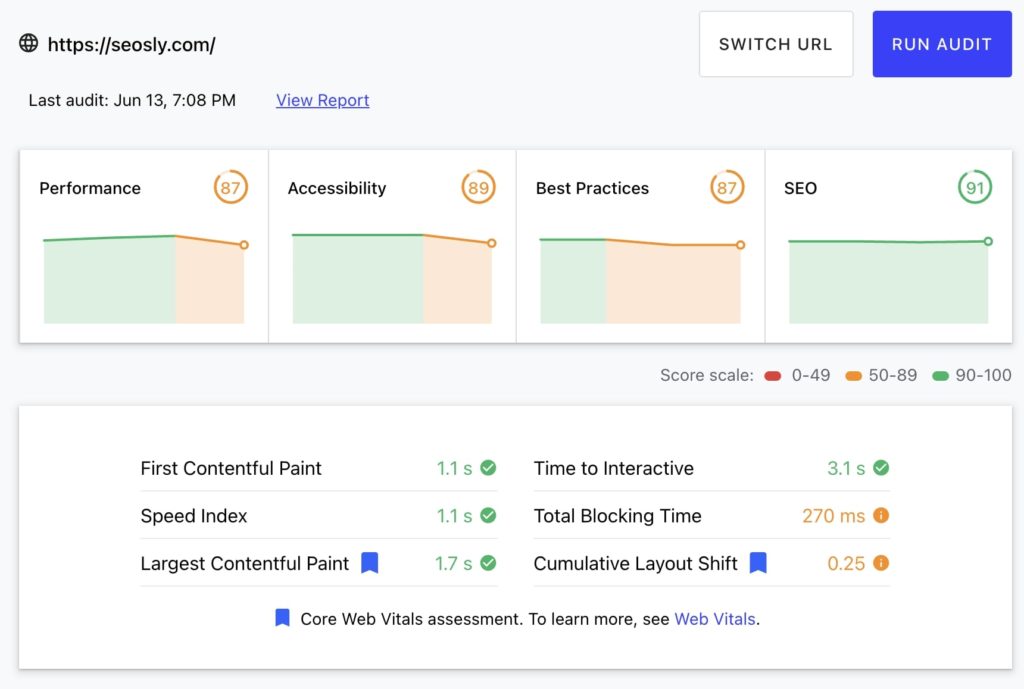The width and height of the screenshot is (1024, 689).
Task: Click green checkmark beside Time to Interactive
Action: pyautogui.click(x=881, y=468)
